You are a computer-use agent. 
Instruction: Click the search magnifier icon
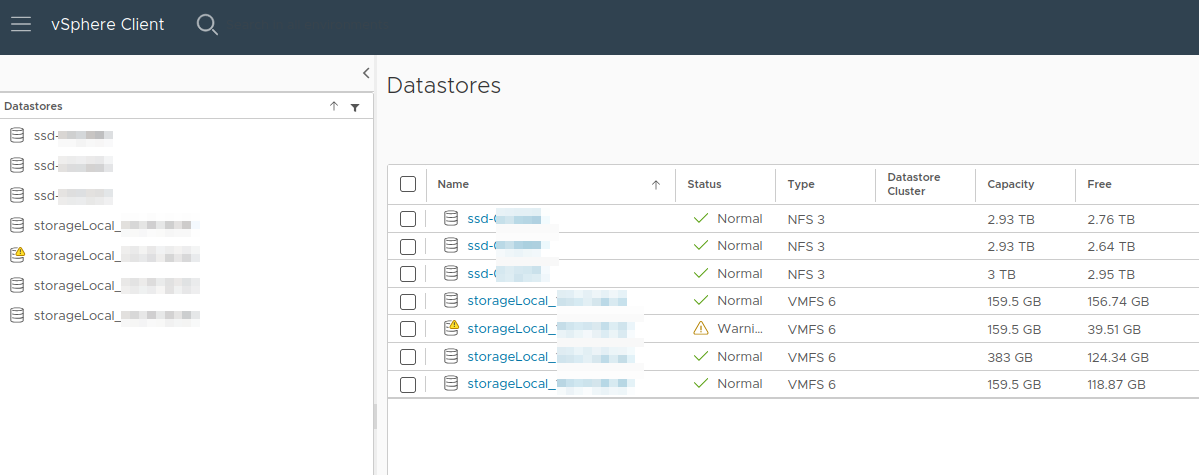(x=207, y=24)
